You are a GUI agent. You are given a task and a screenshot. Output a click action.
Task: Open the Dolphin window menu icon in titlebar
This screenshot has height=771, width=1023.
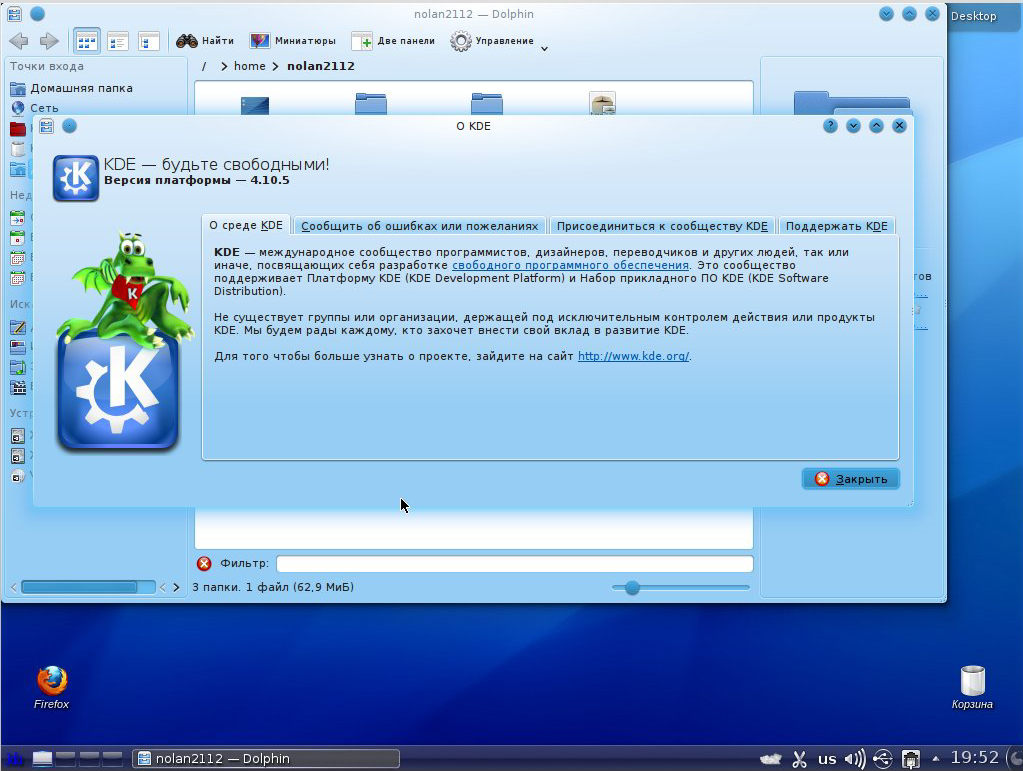click(x=14, y=14)
